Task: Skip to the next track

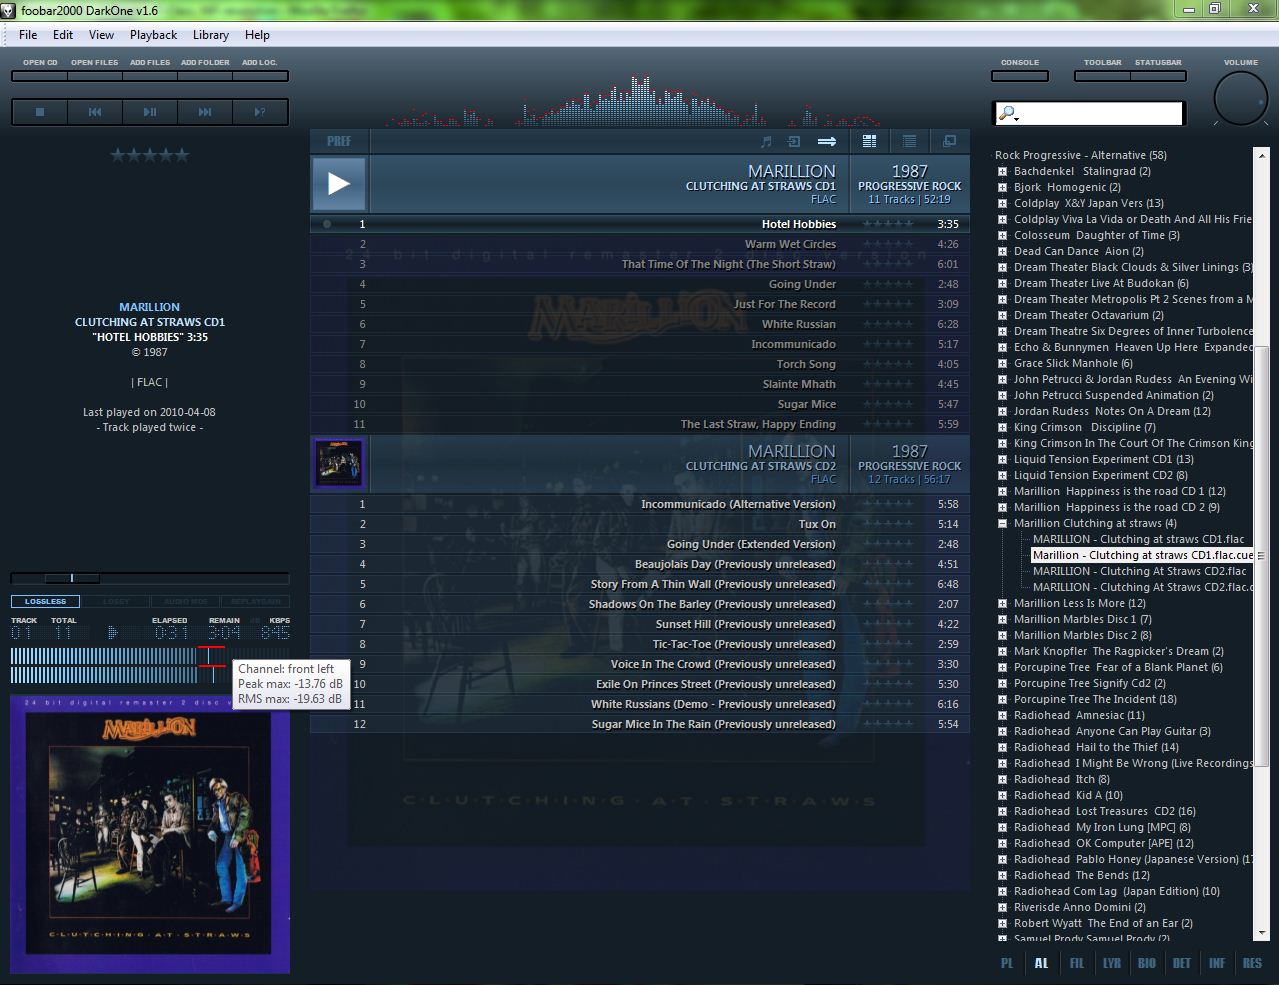Action: [205, 112]
